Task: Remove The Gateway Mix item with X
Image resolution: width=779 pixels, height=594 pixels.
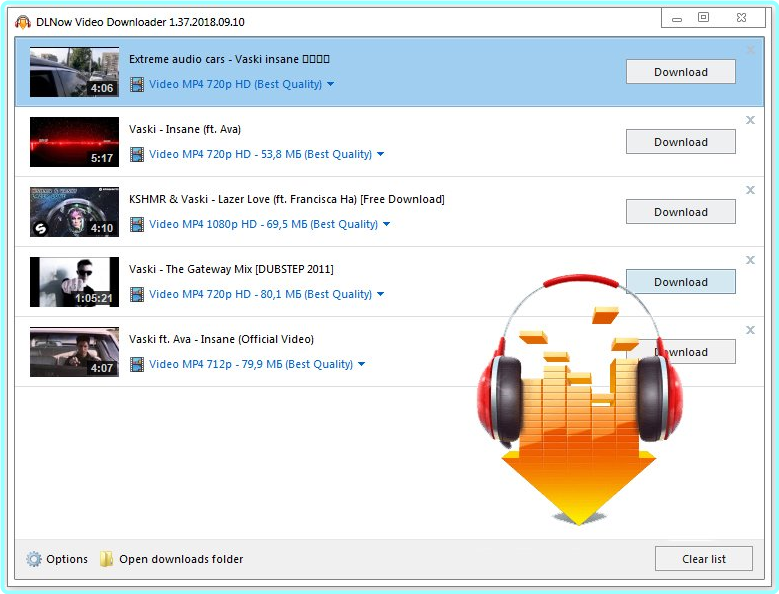Action: coord(750,260)
